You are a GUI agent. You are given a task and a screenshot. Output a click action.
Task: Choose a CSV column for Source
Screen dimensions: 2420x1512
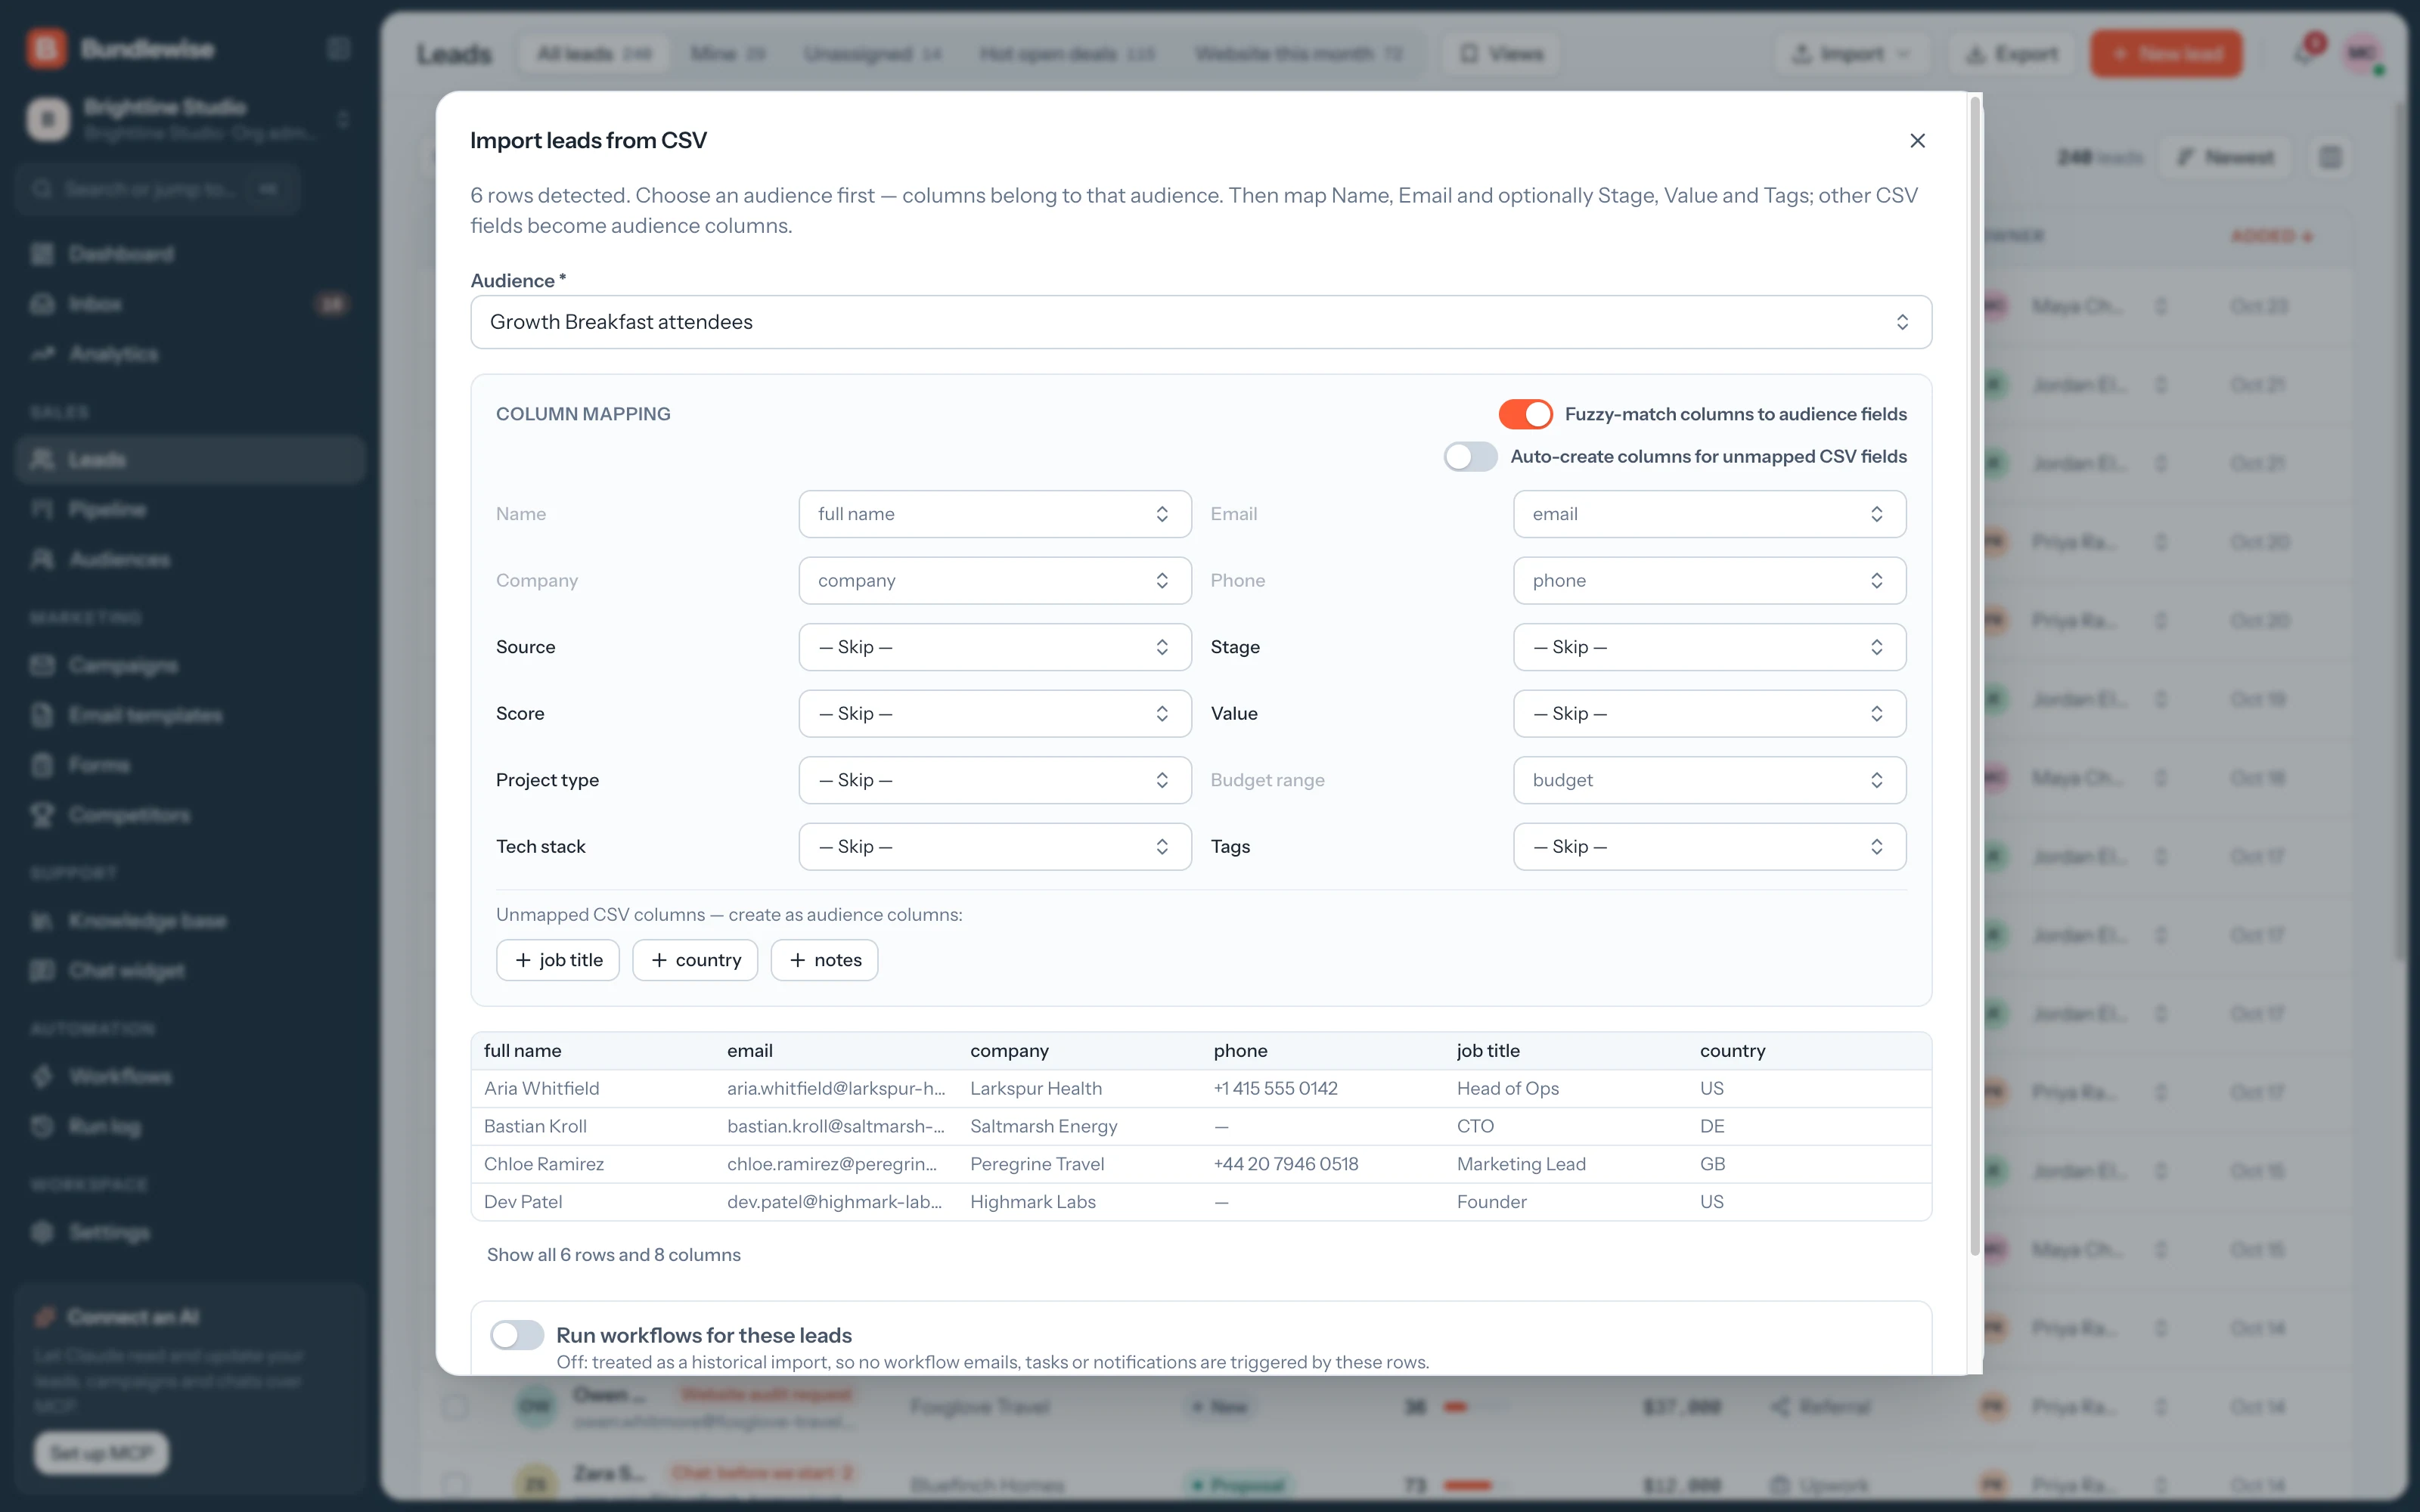(995, 647)
